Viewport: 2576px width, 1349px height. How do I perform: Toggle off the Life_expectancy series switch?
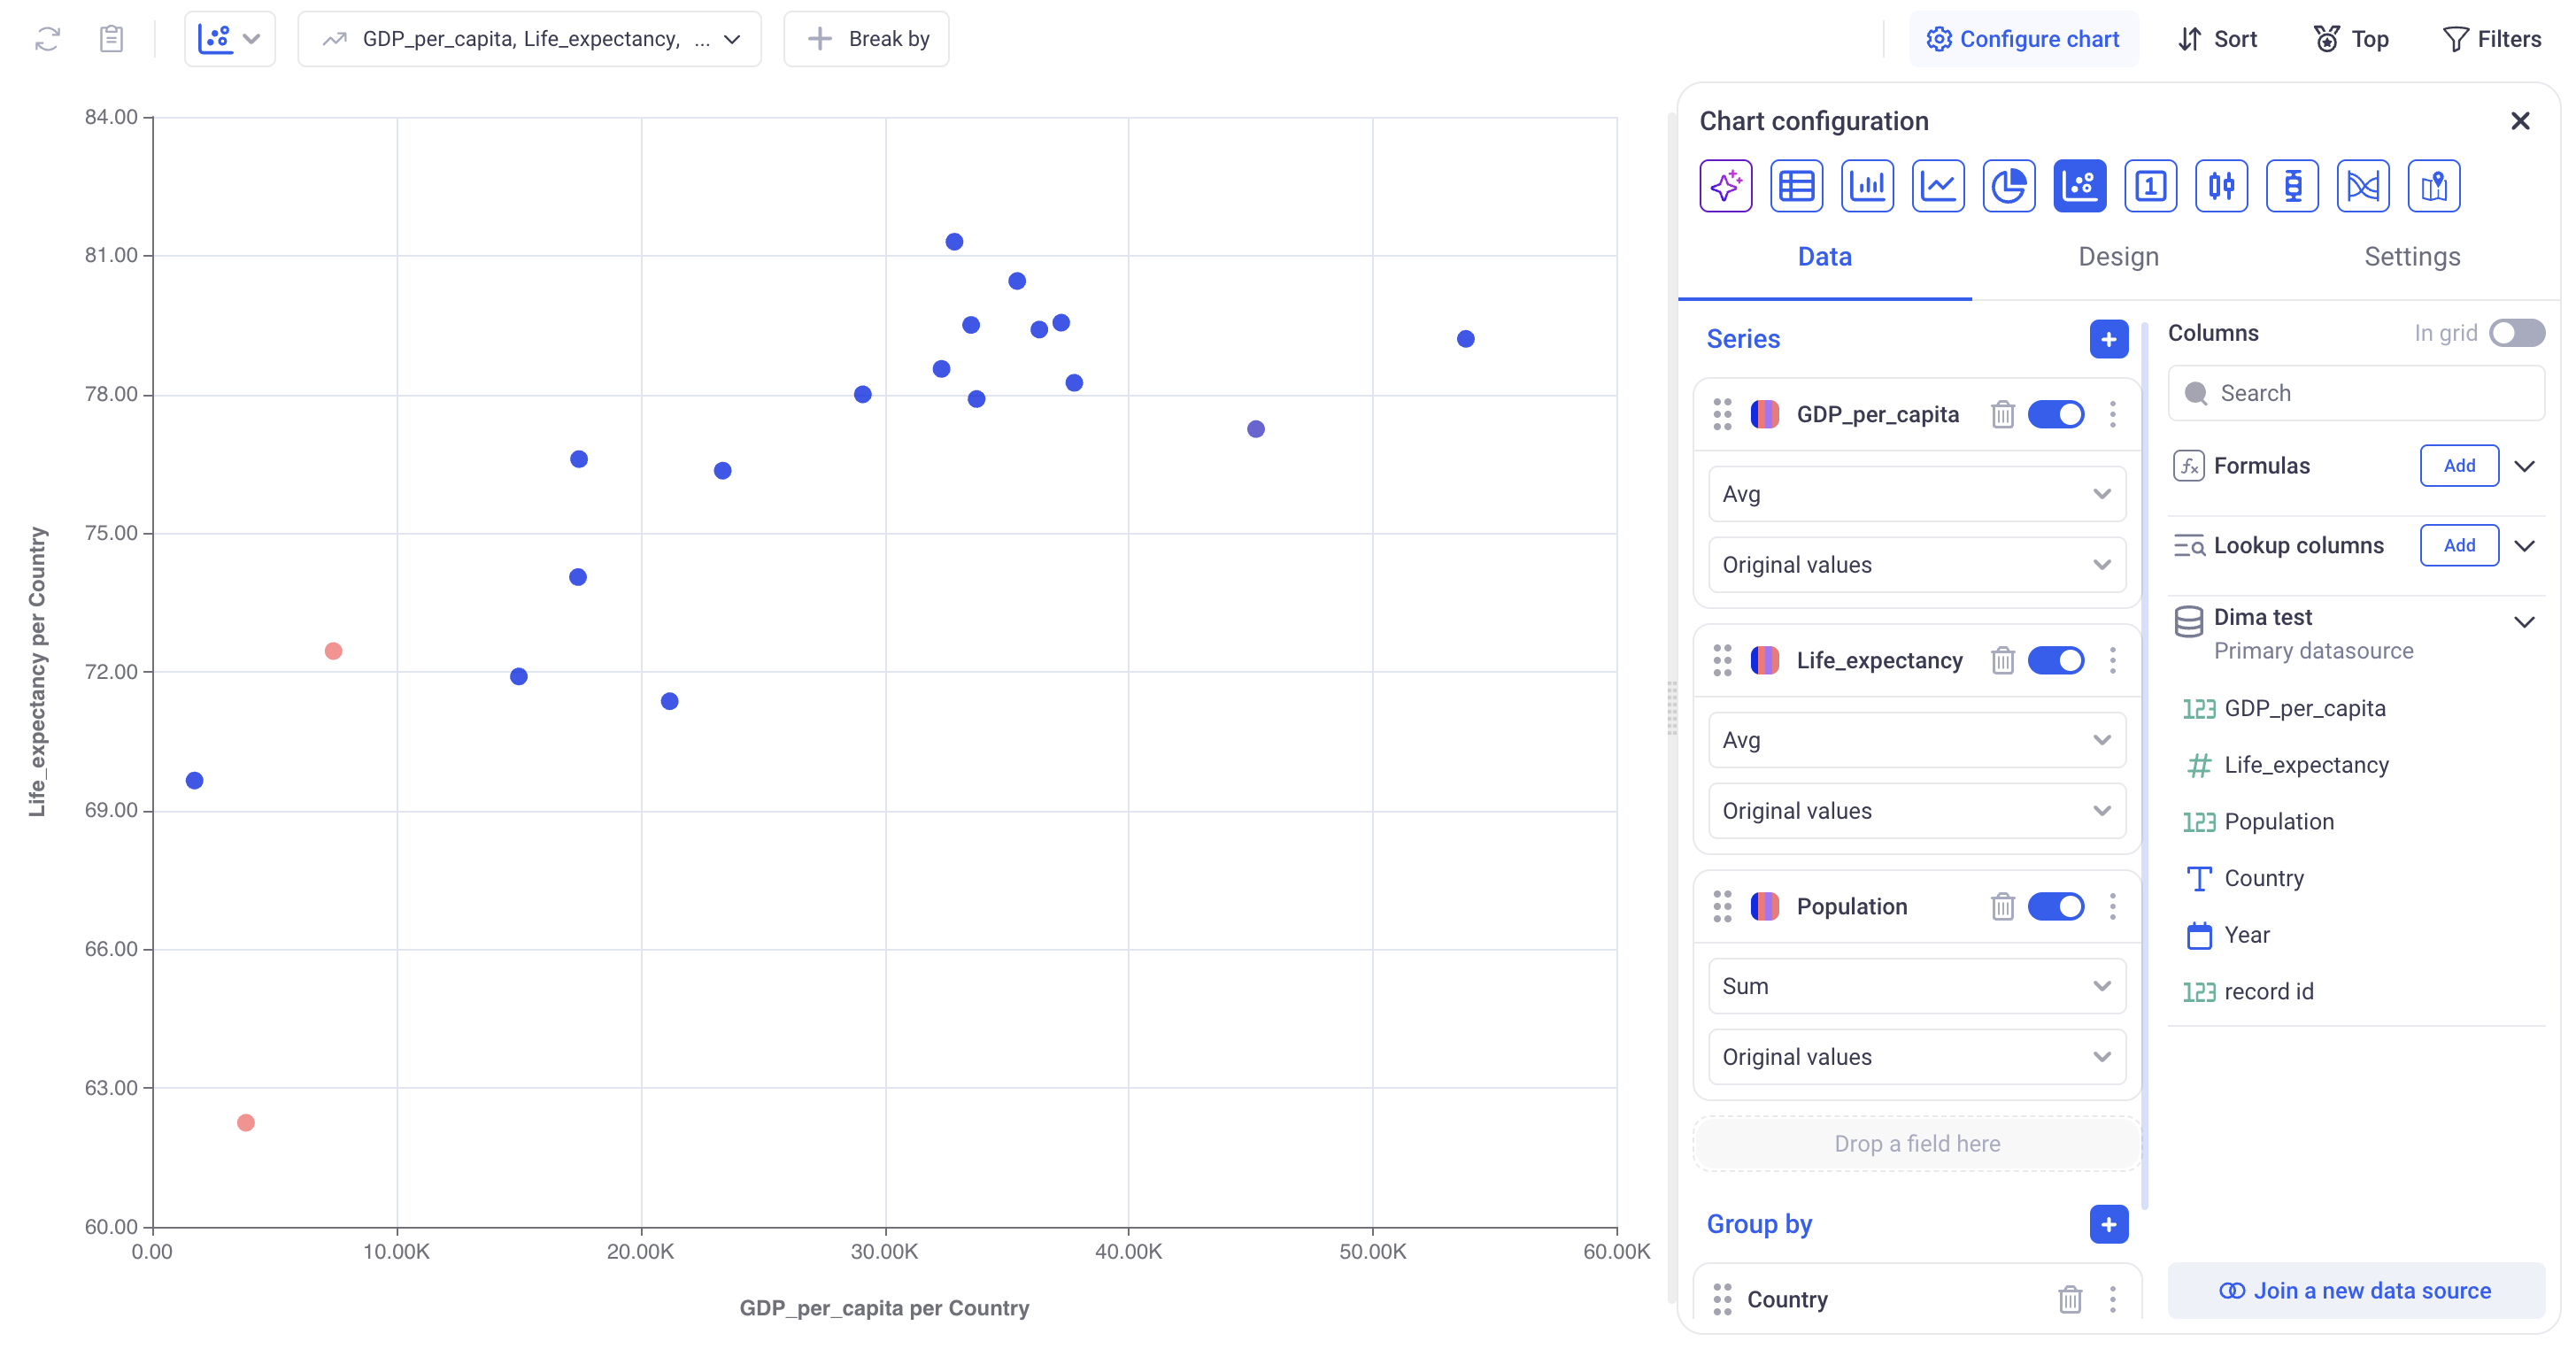pyautogui.click(x=2055, y=660)
